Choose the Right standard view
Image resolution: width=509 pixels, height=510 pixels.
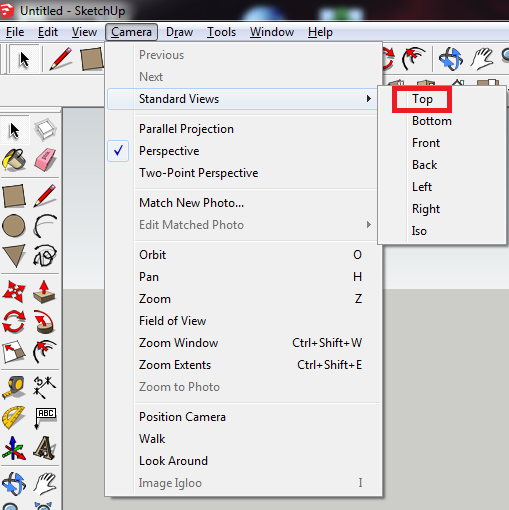[x=442, y=209]
